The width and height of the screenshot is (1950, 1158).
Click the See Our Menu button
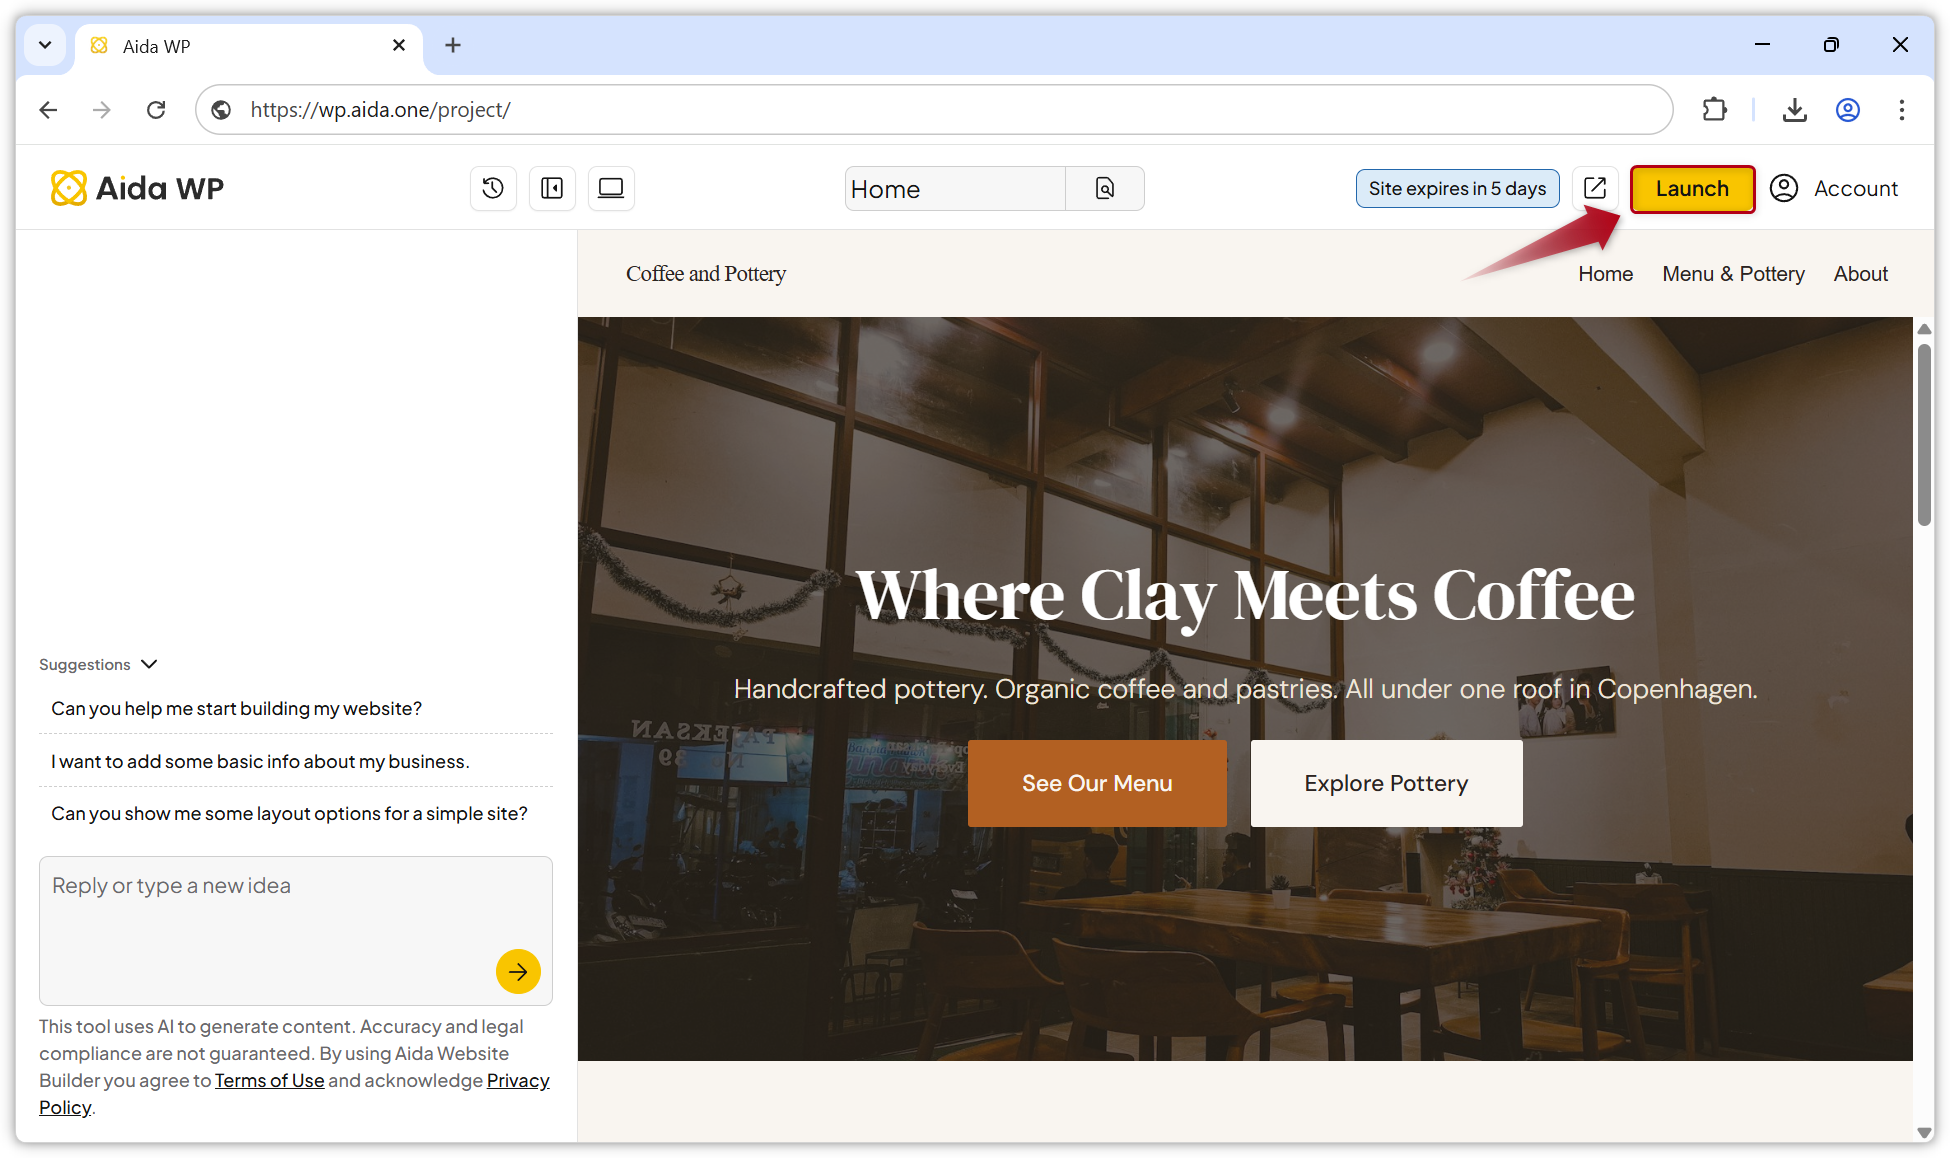tap(1097, 783)
